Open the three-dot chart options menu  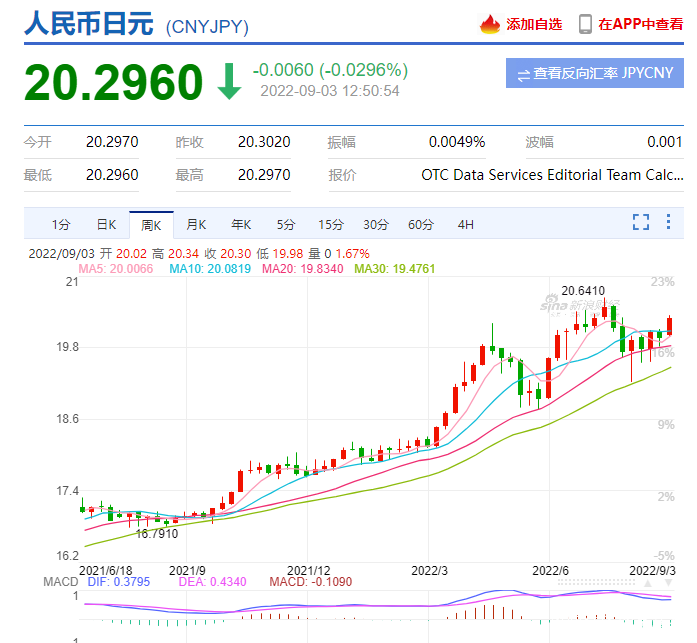click(x=668, y=221)
